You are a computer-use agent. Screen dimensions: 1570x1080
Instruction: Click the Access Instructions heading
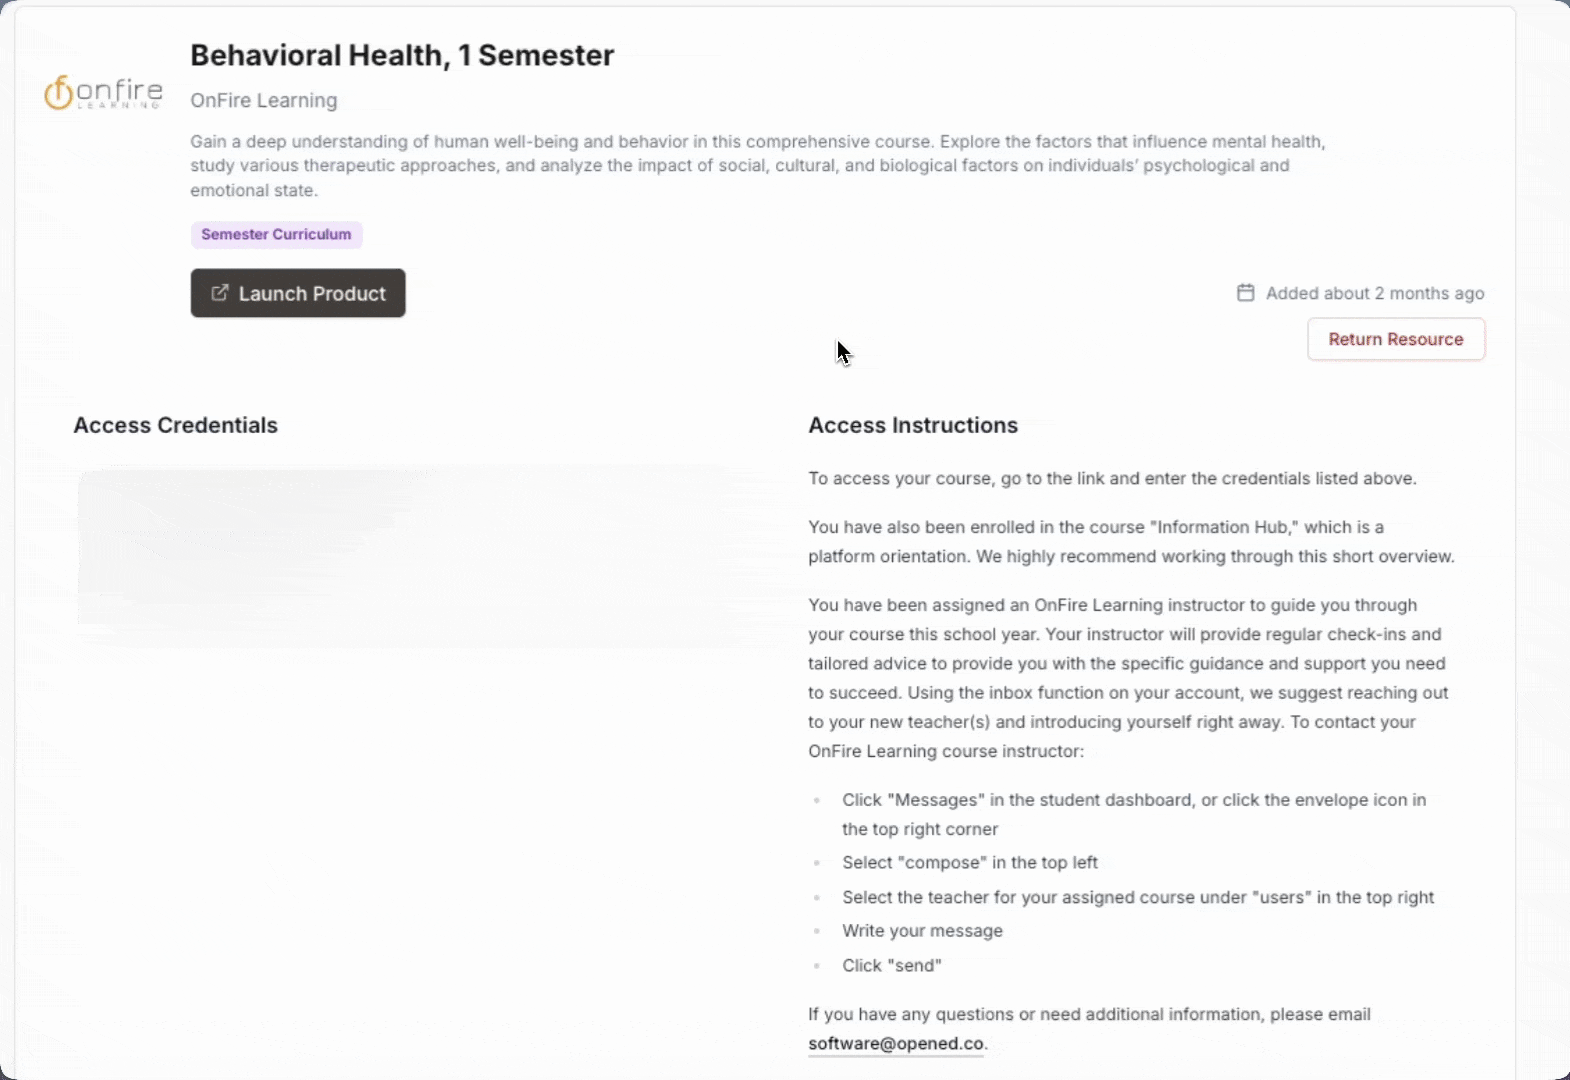(x=912, y=425)
